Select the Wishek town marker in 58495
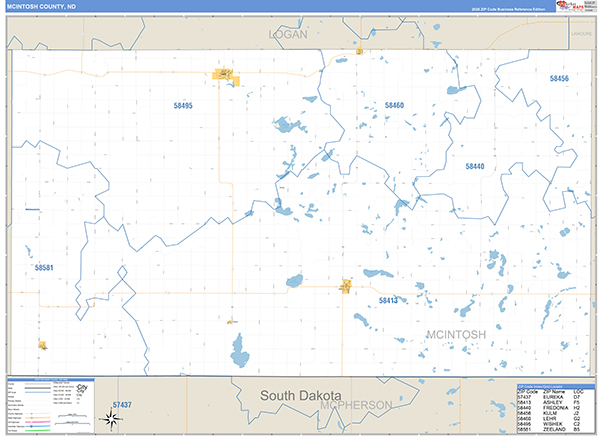The image size is (600, 436). (x=223, y=74)
